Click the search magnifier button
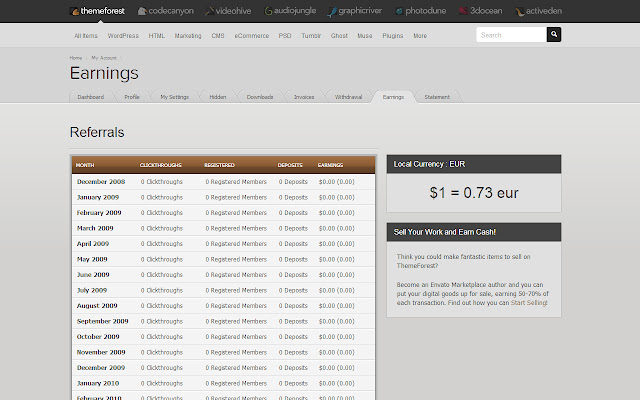 (x=554, y=35)
